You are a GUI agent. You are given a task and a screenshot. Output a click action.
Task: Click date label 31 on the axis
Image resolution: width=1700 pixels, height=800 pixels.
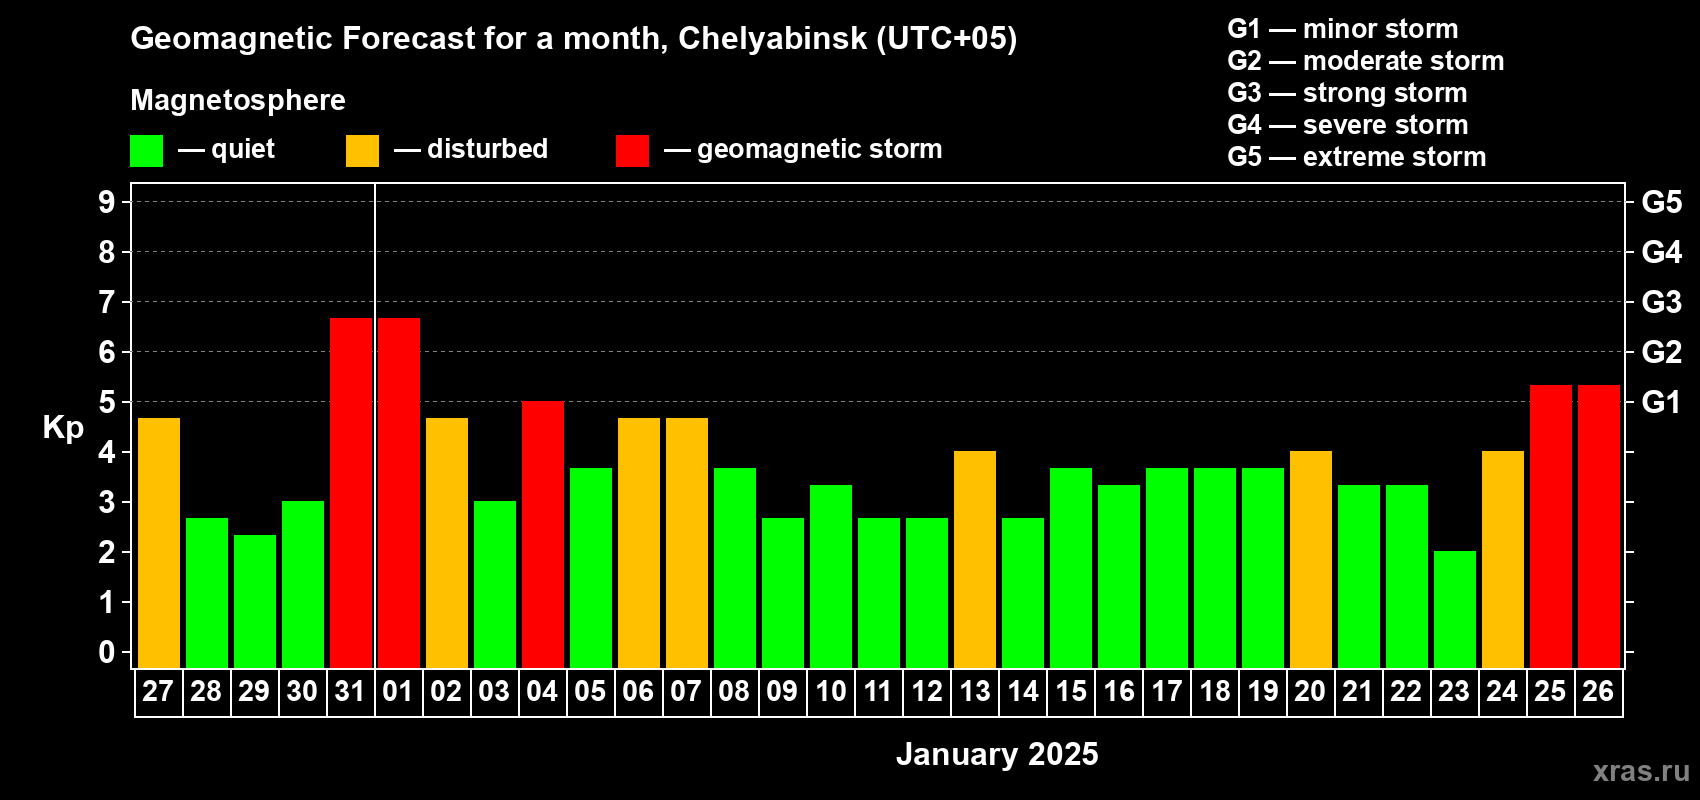[x=350, y=692]
